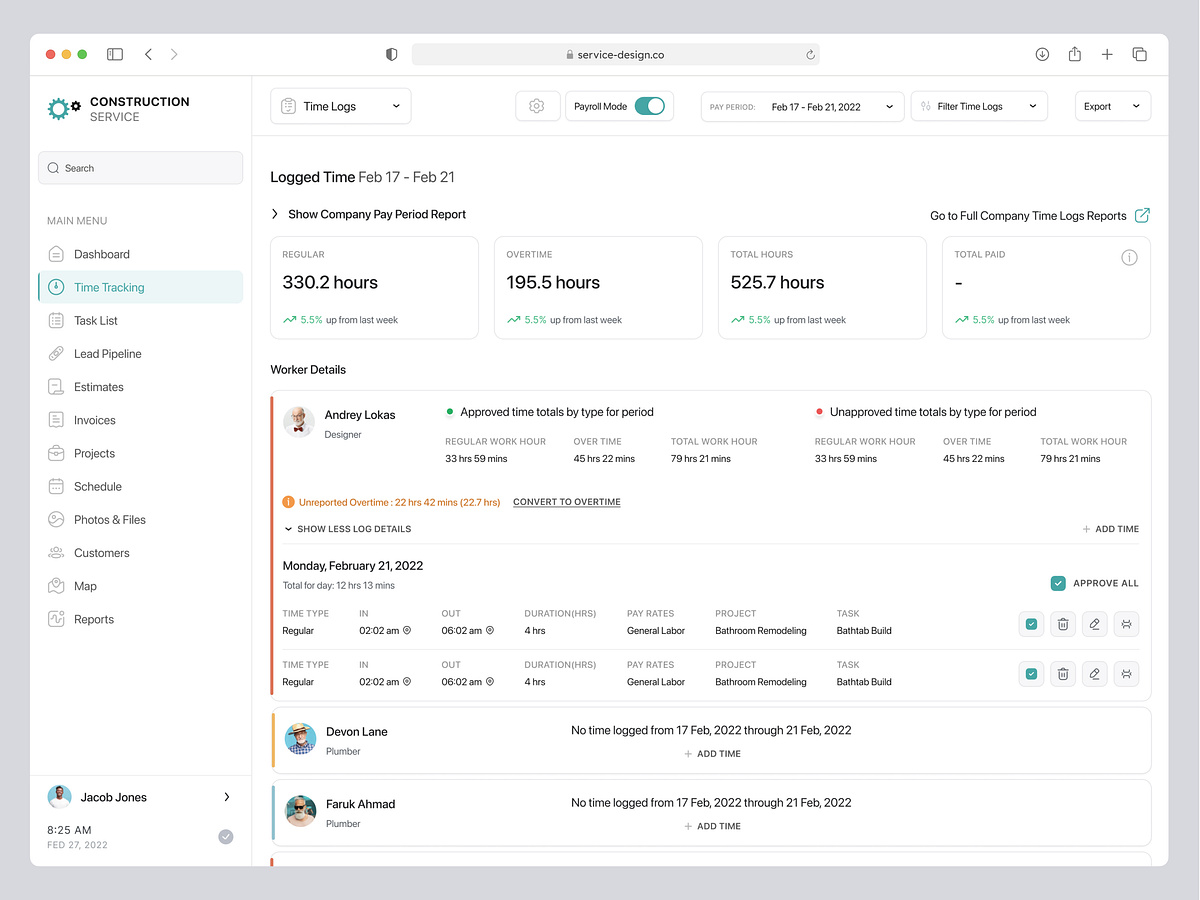Open Customers in the sidebar
The height and width of the screenshot is (900, 1200).
coord(140,553)
